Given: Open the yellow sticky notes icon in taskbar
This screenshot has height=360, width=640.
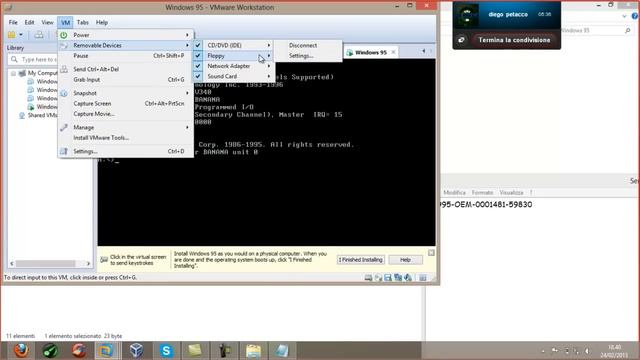Looking at the screenshot, I should coord(195,351).
